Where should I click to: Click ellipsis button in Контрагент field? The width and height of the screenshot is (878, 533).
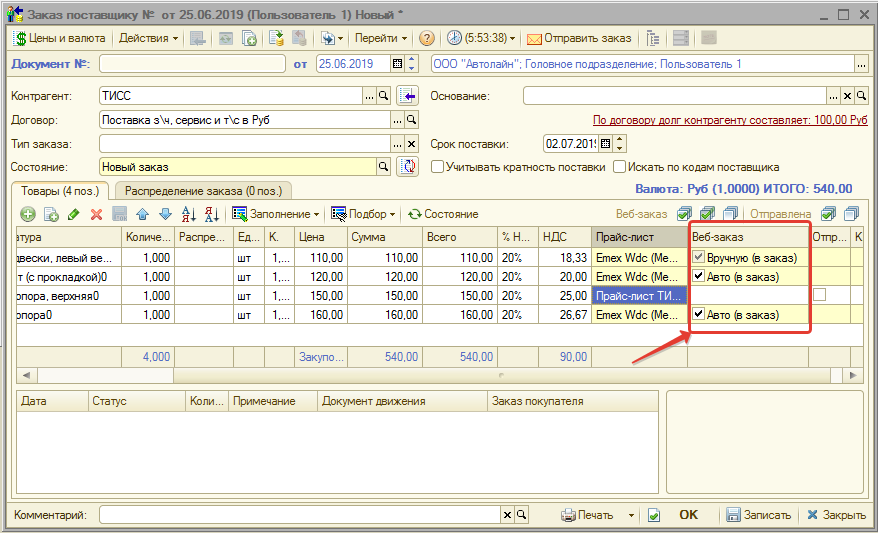[x=369, y=96]
